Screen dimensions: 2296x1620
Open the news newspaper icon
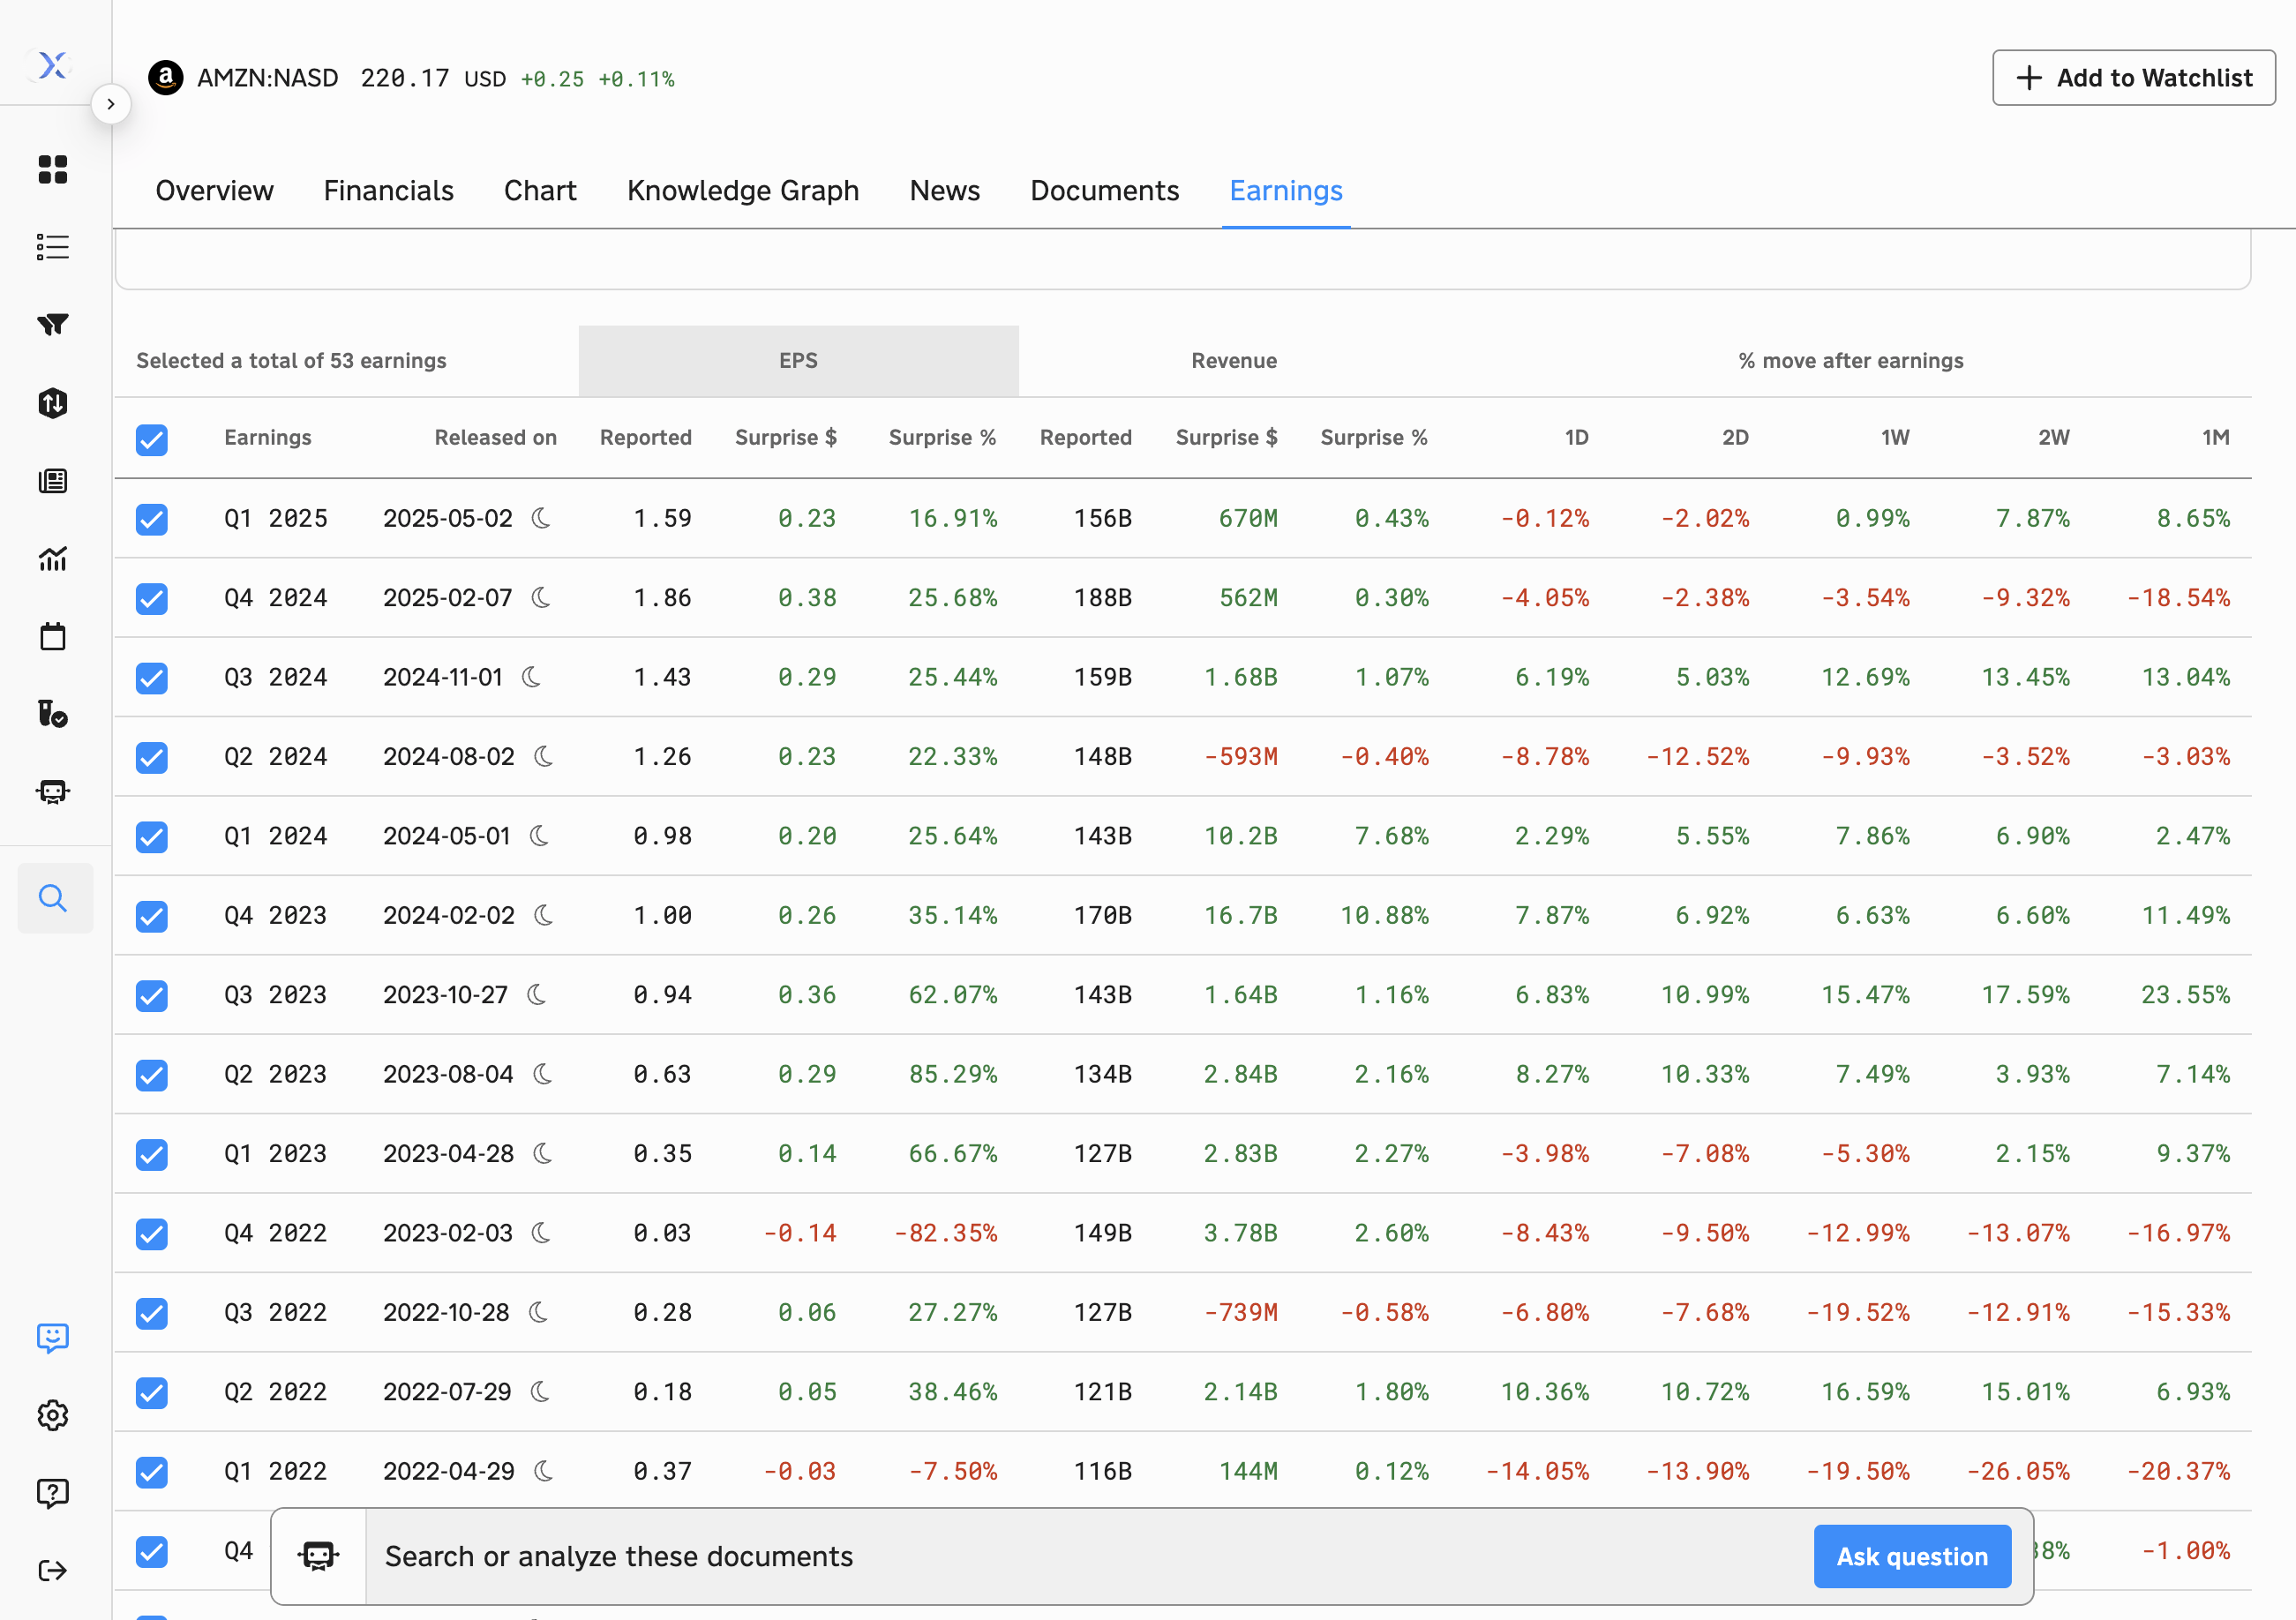[53, 481]
